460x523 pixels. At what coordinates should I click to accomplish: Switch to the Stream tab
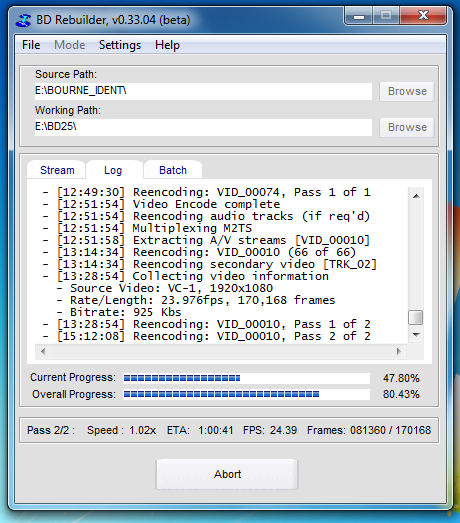[x=57, y=170]
